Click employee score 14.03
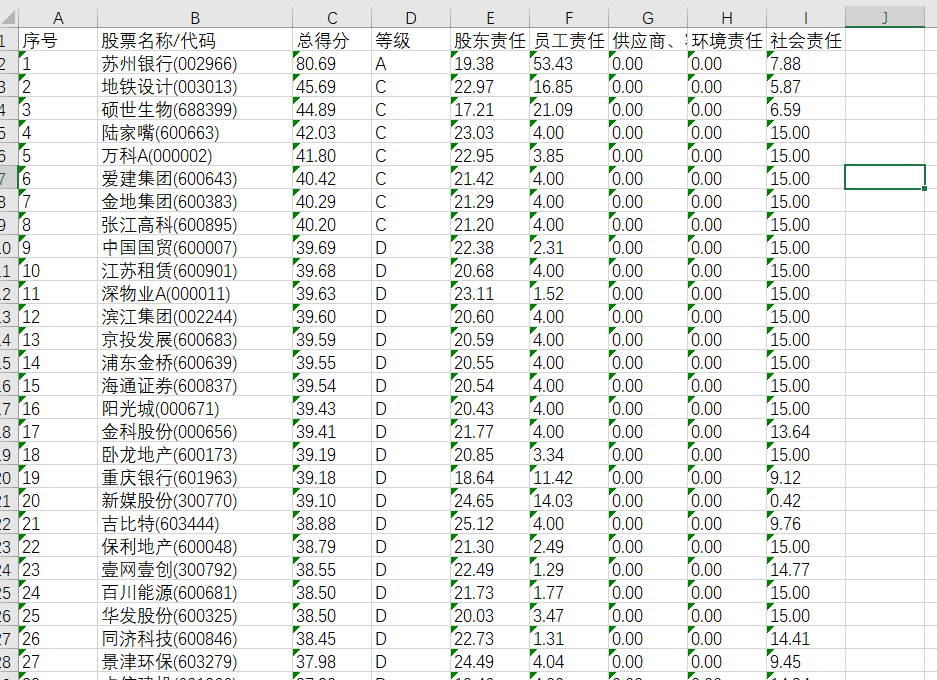Screen dimensions: 937x680 point(568,500)
